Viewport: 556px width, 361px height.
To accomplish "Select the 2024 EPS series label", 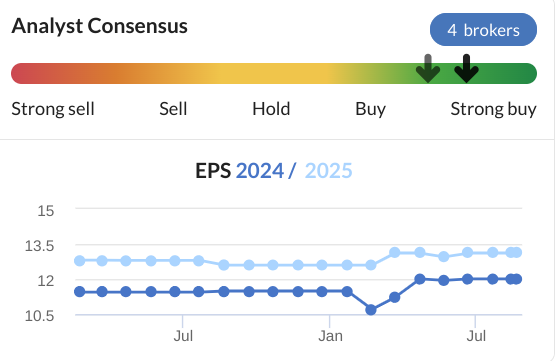I will [x=260, y=171].
